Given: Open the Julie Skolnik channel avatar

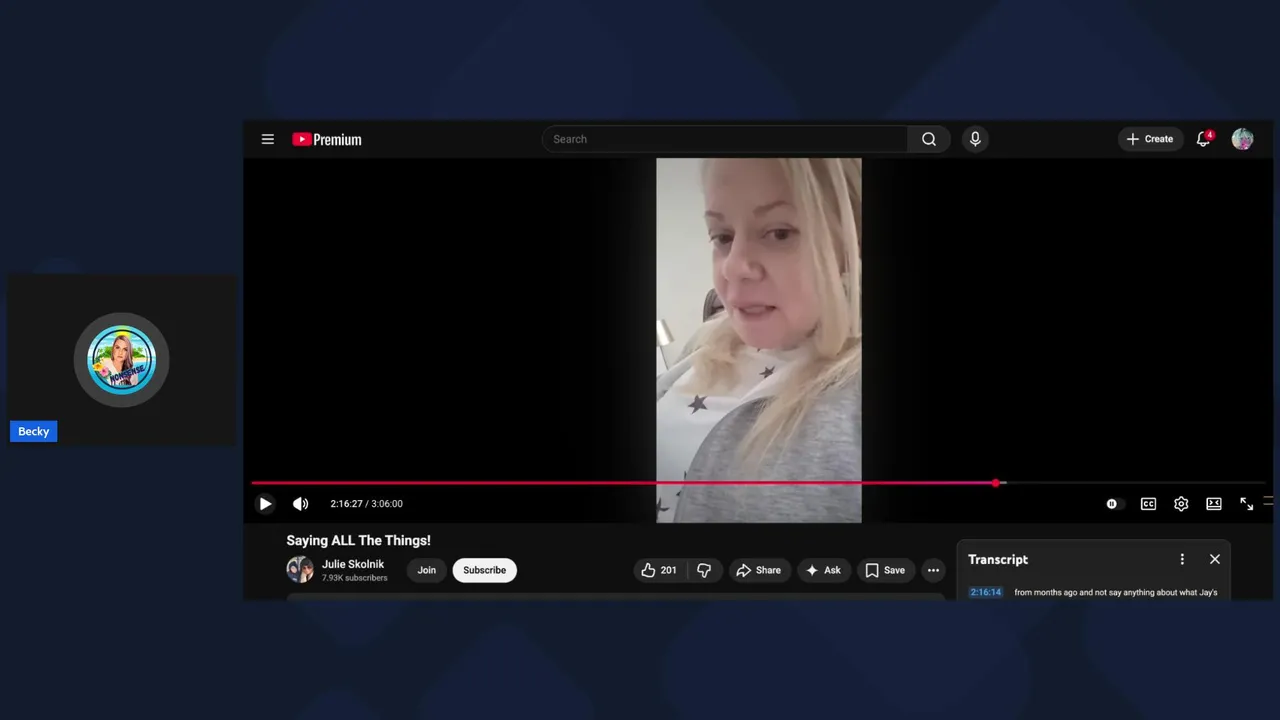Looking at the screenshot, I should click(300, 570).
